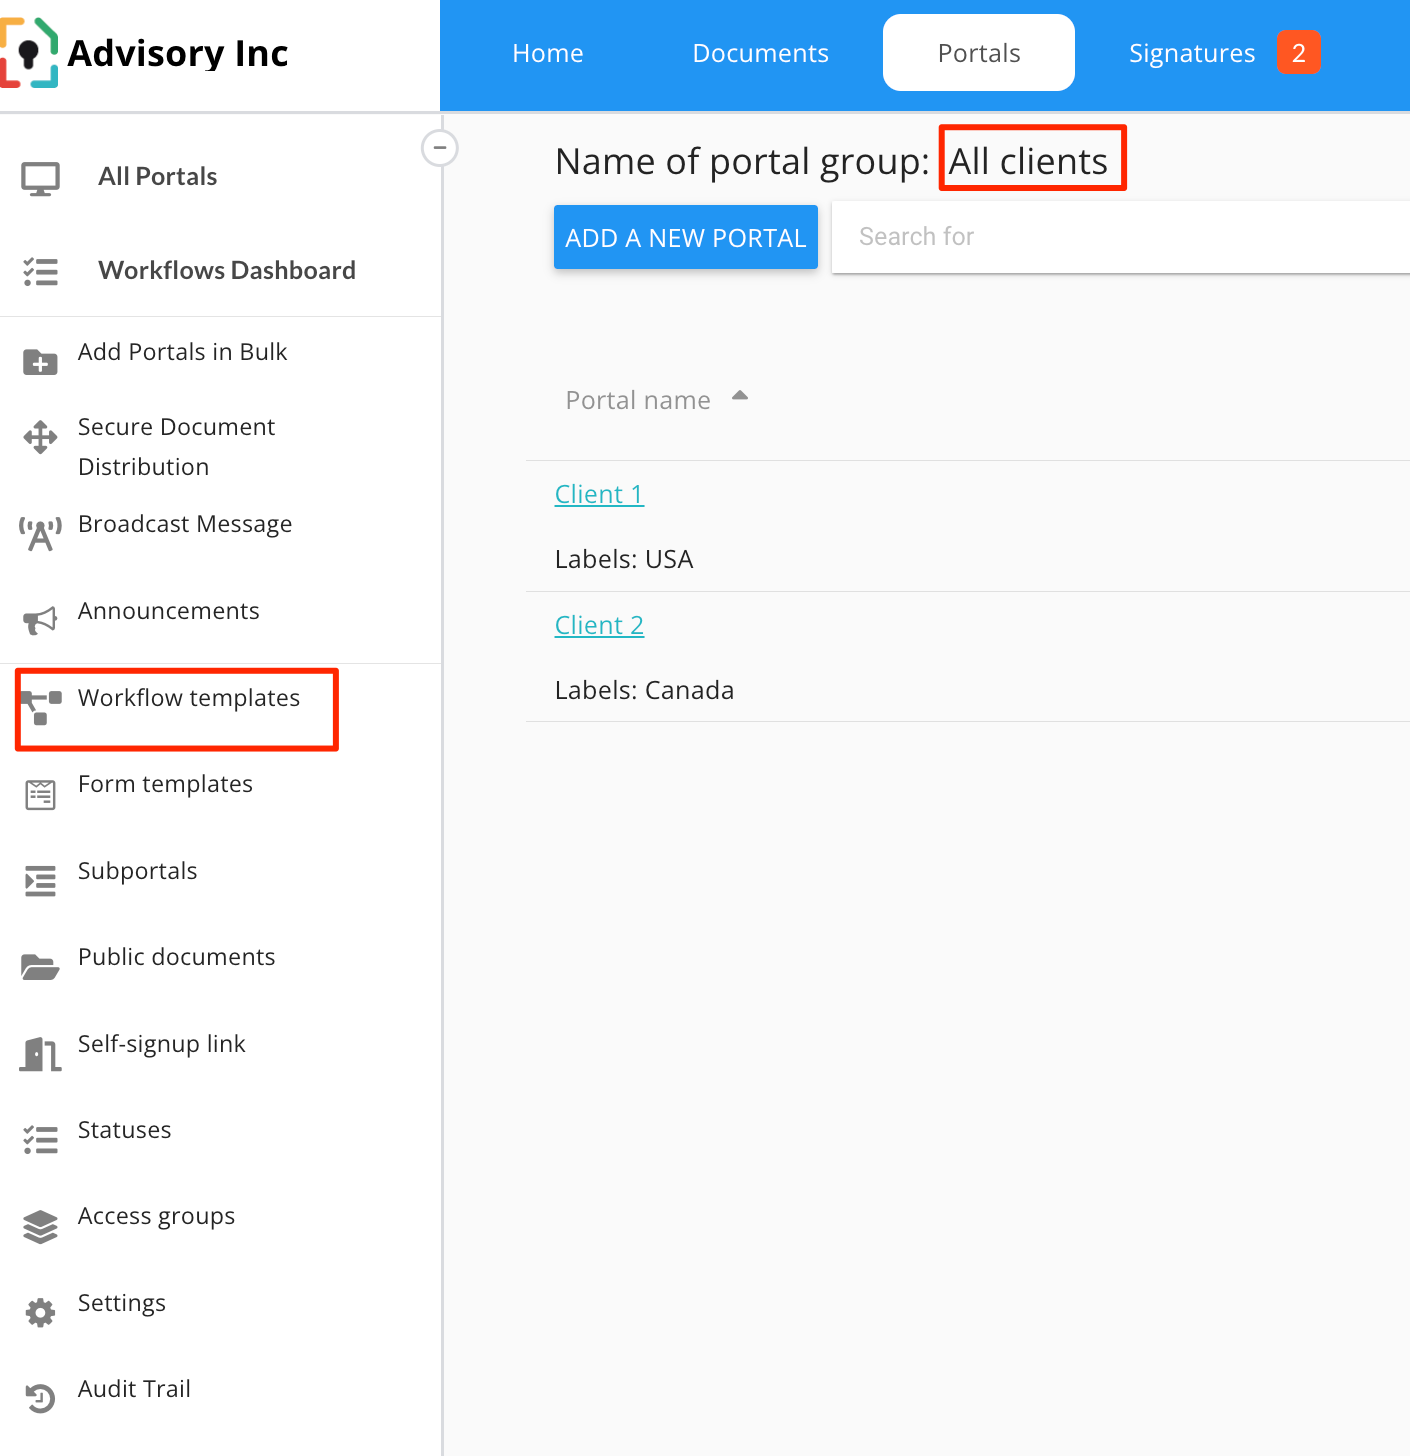Click the Access groups layers icon
The width and height of the screenshot is (1410, 1456).
click(40, 1226)
